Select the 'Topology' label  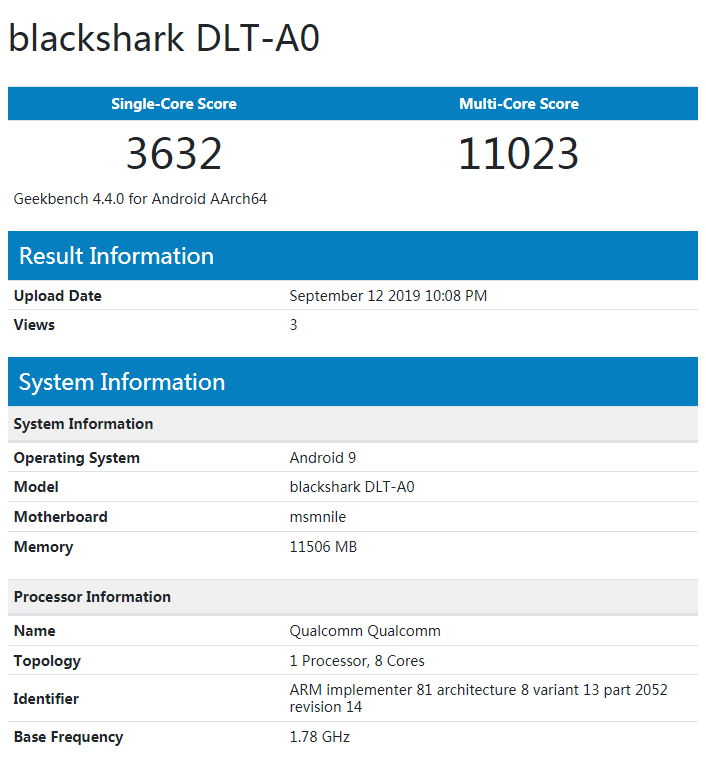tap(47, 661)
